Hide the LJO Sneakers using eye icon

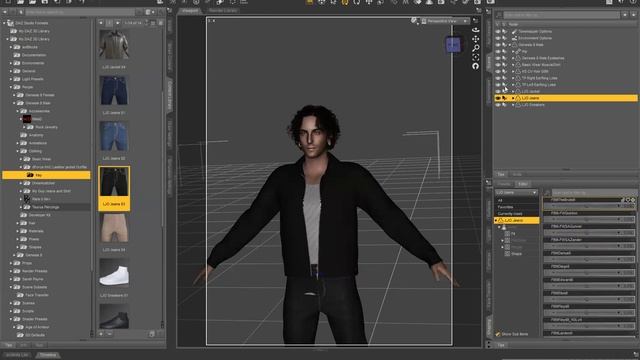pos(498,105)
